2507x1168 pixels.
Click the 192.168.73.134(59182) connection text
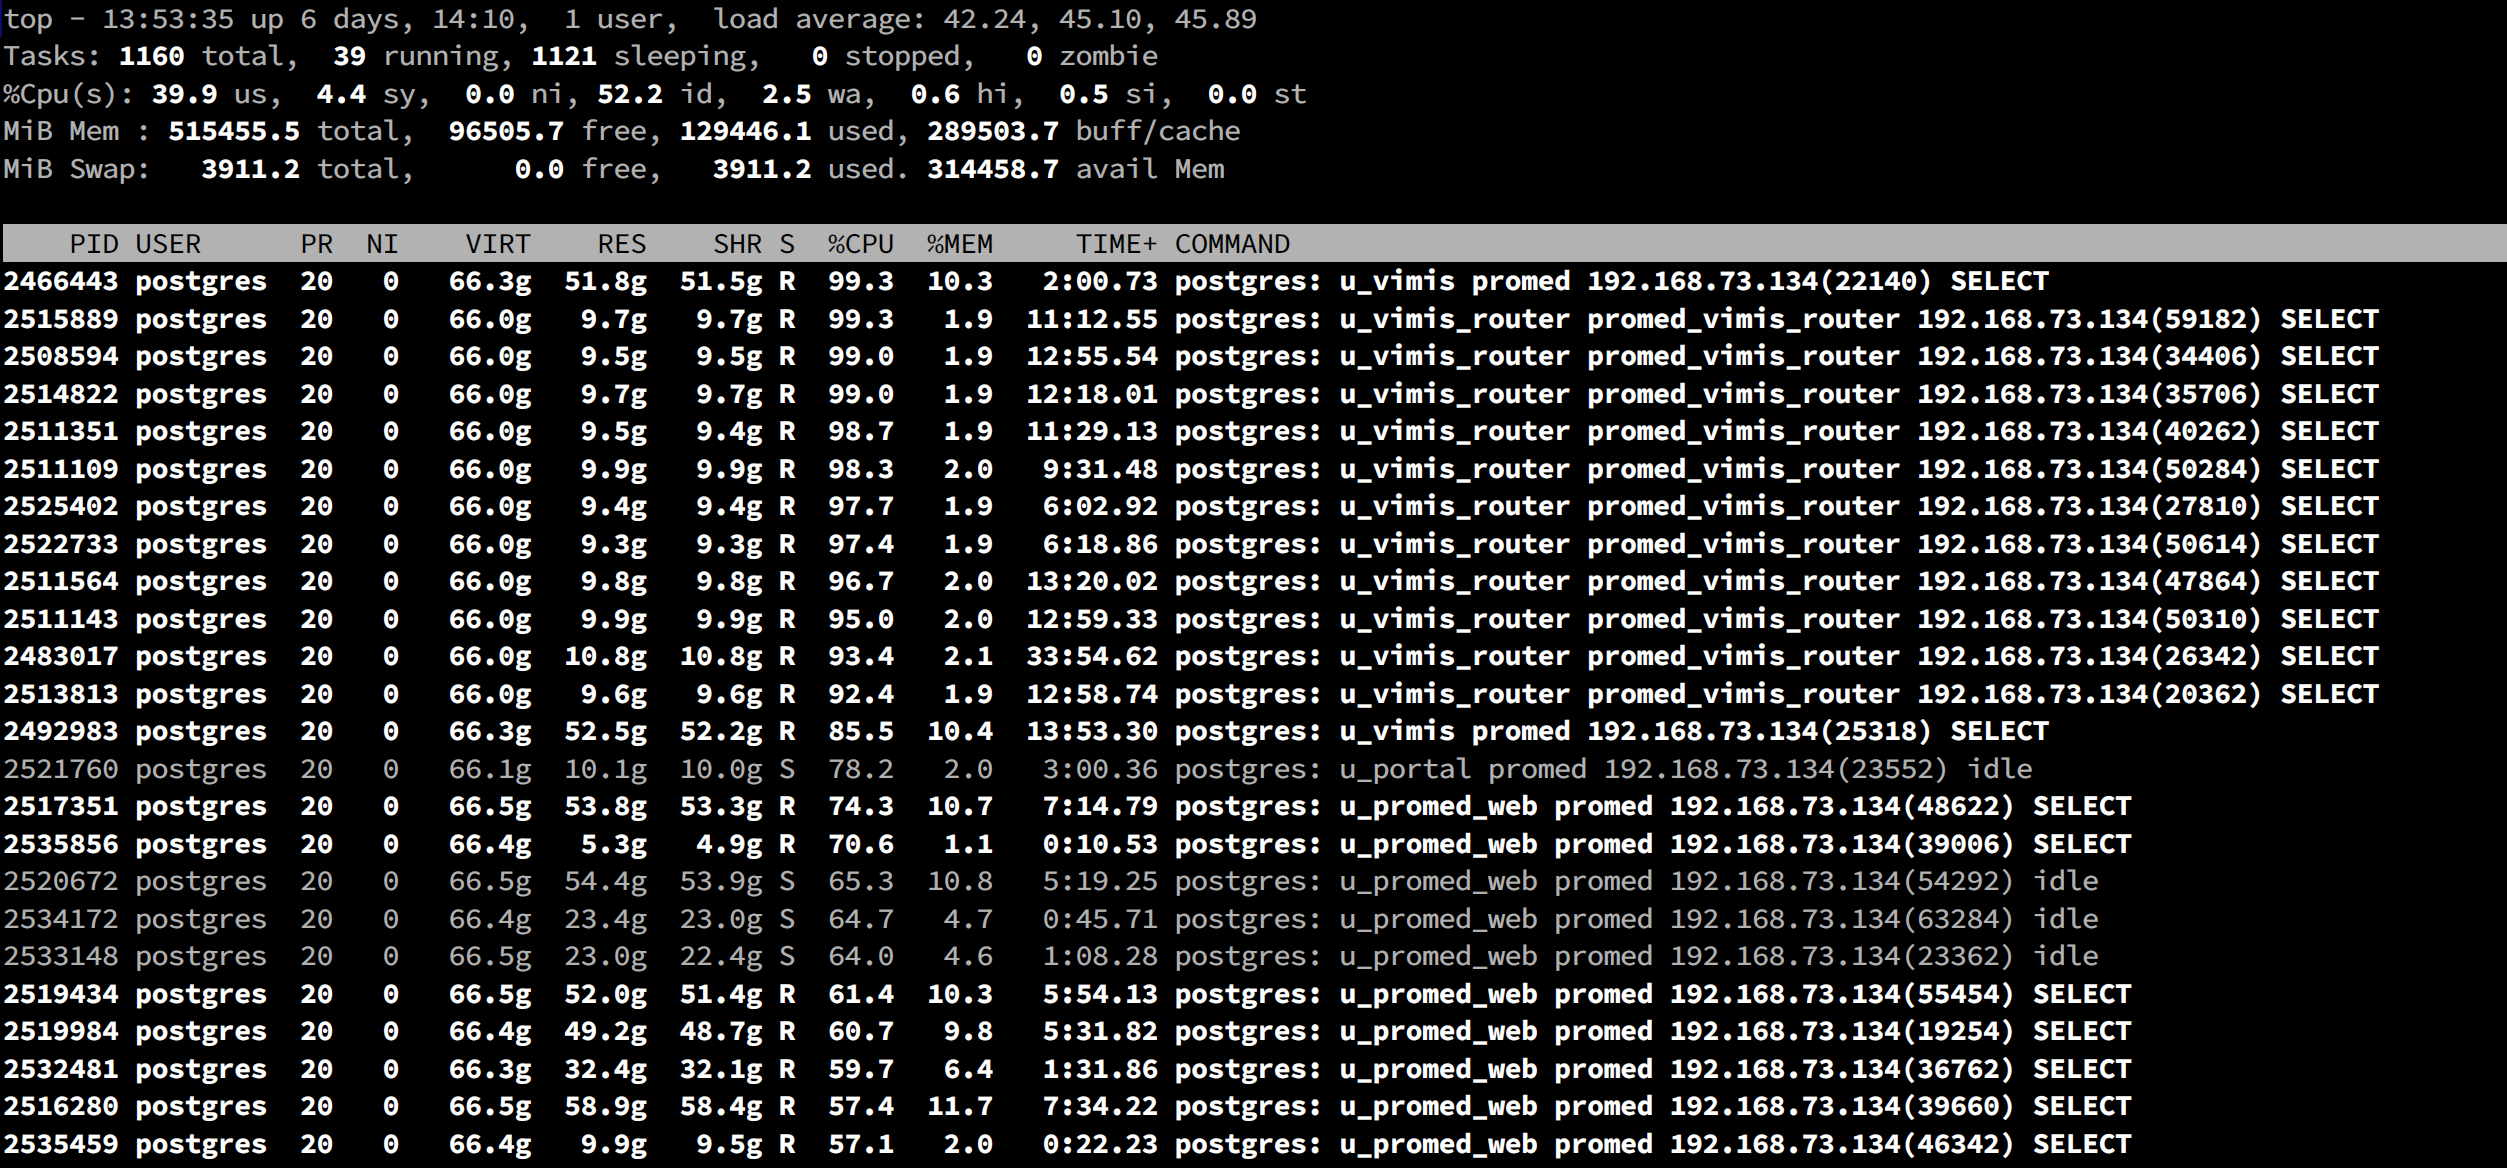pyautogui.click(x=2090, y=319)
